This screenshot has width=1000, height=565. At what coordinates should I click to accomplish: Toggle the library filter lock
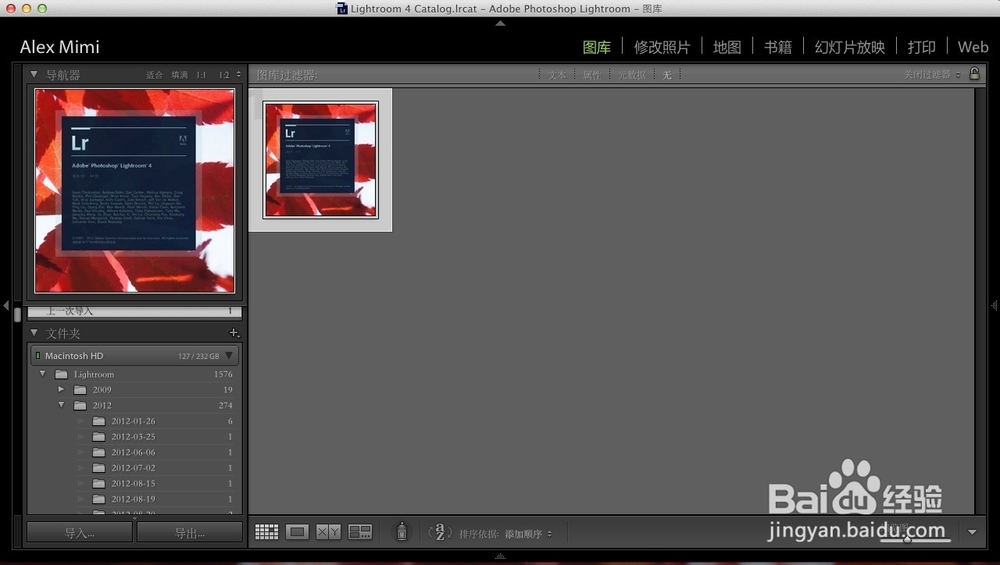[x=974, y=73]
